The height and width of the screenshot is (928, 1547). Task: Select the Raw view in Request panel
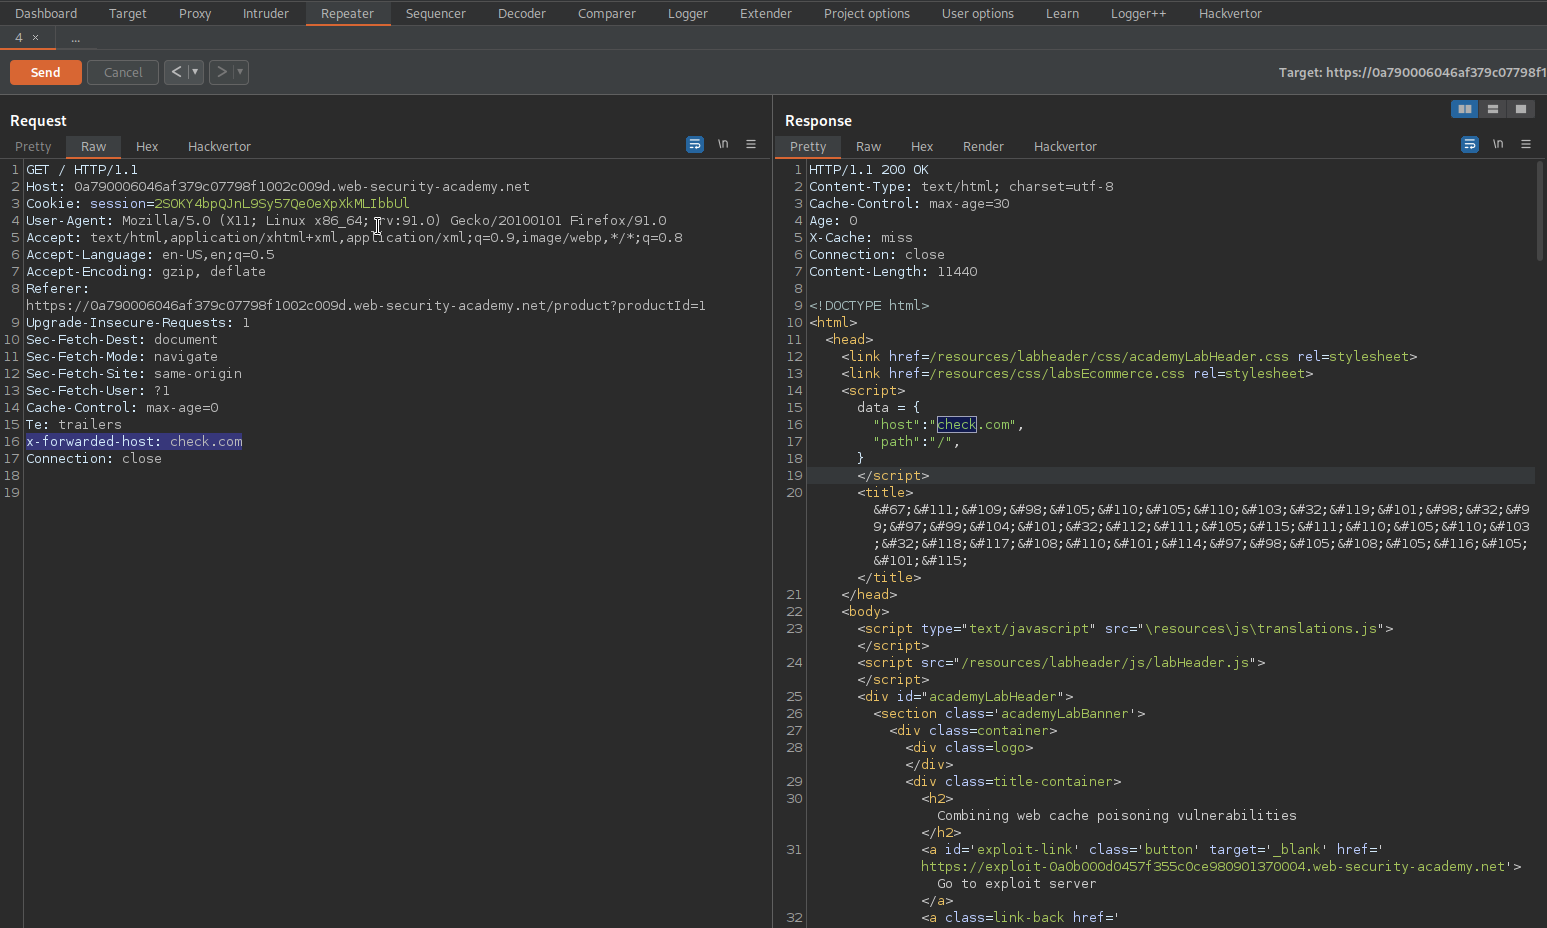[94, 146]
